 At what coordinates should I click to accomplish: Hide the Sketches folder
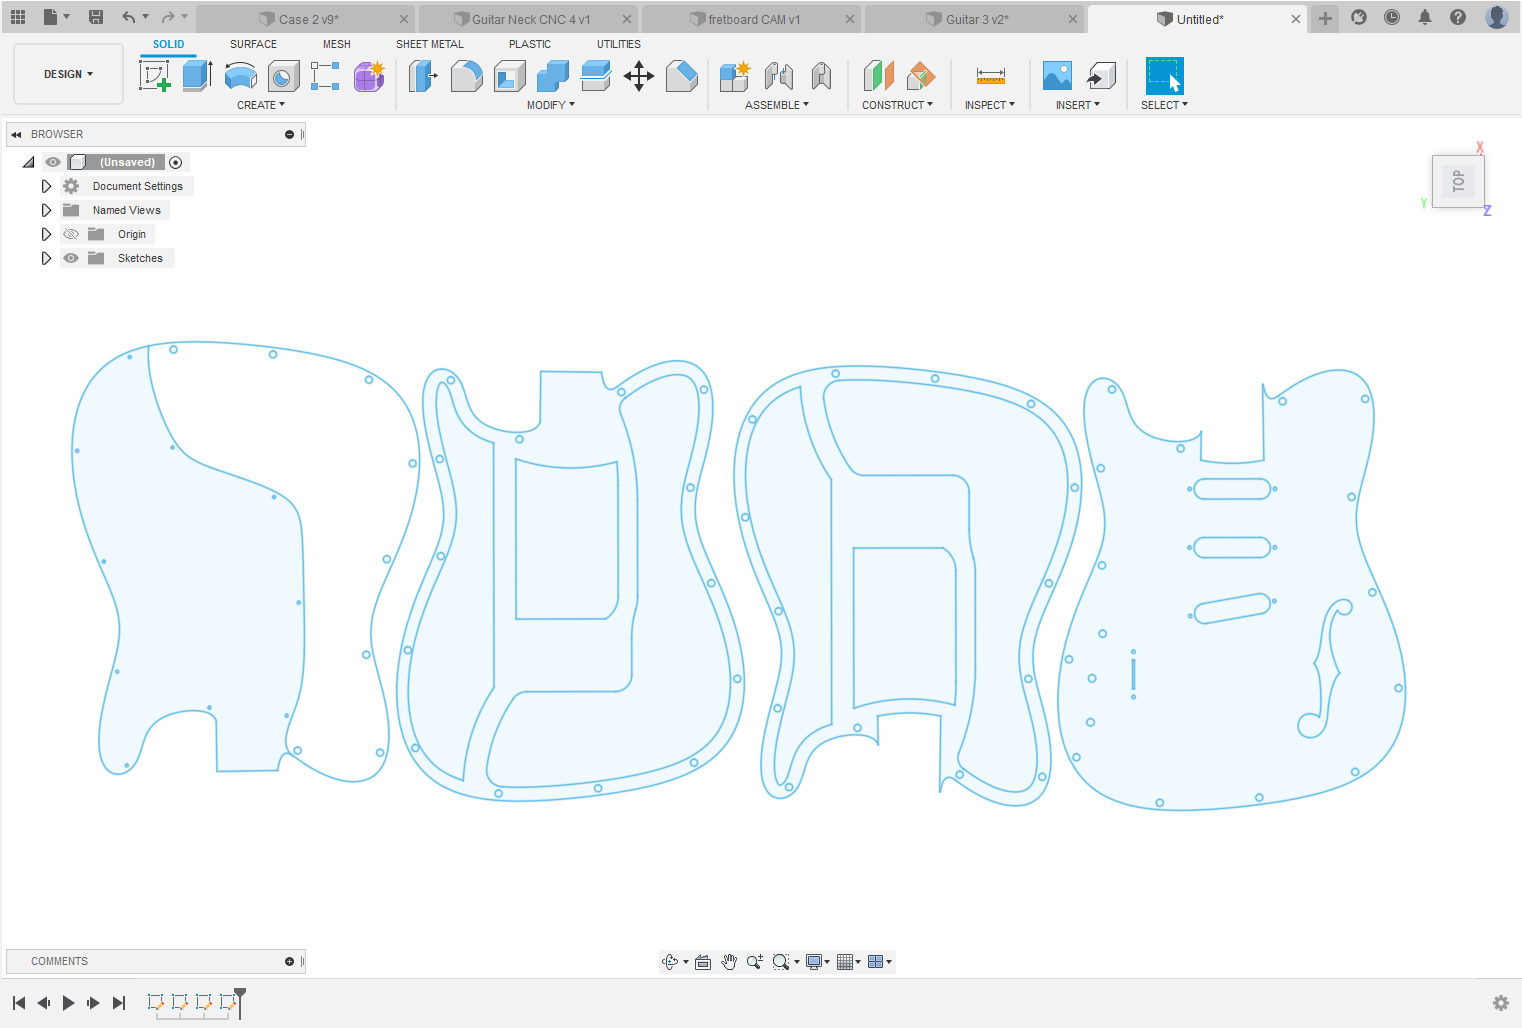71,258
